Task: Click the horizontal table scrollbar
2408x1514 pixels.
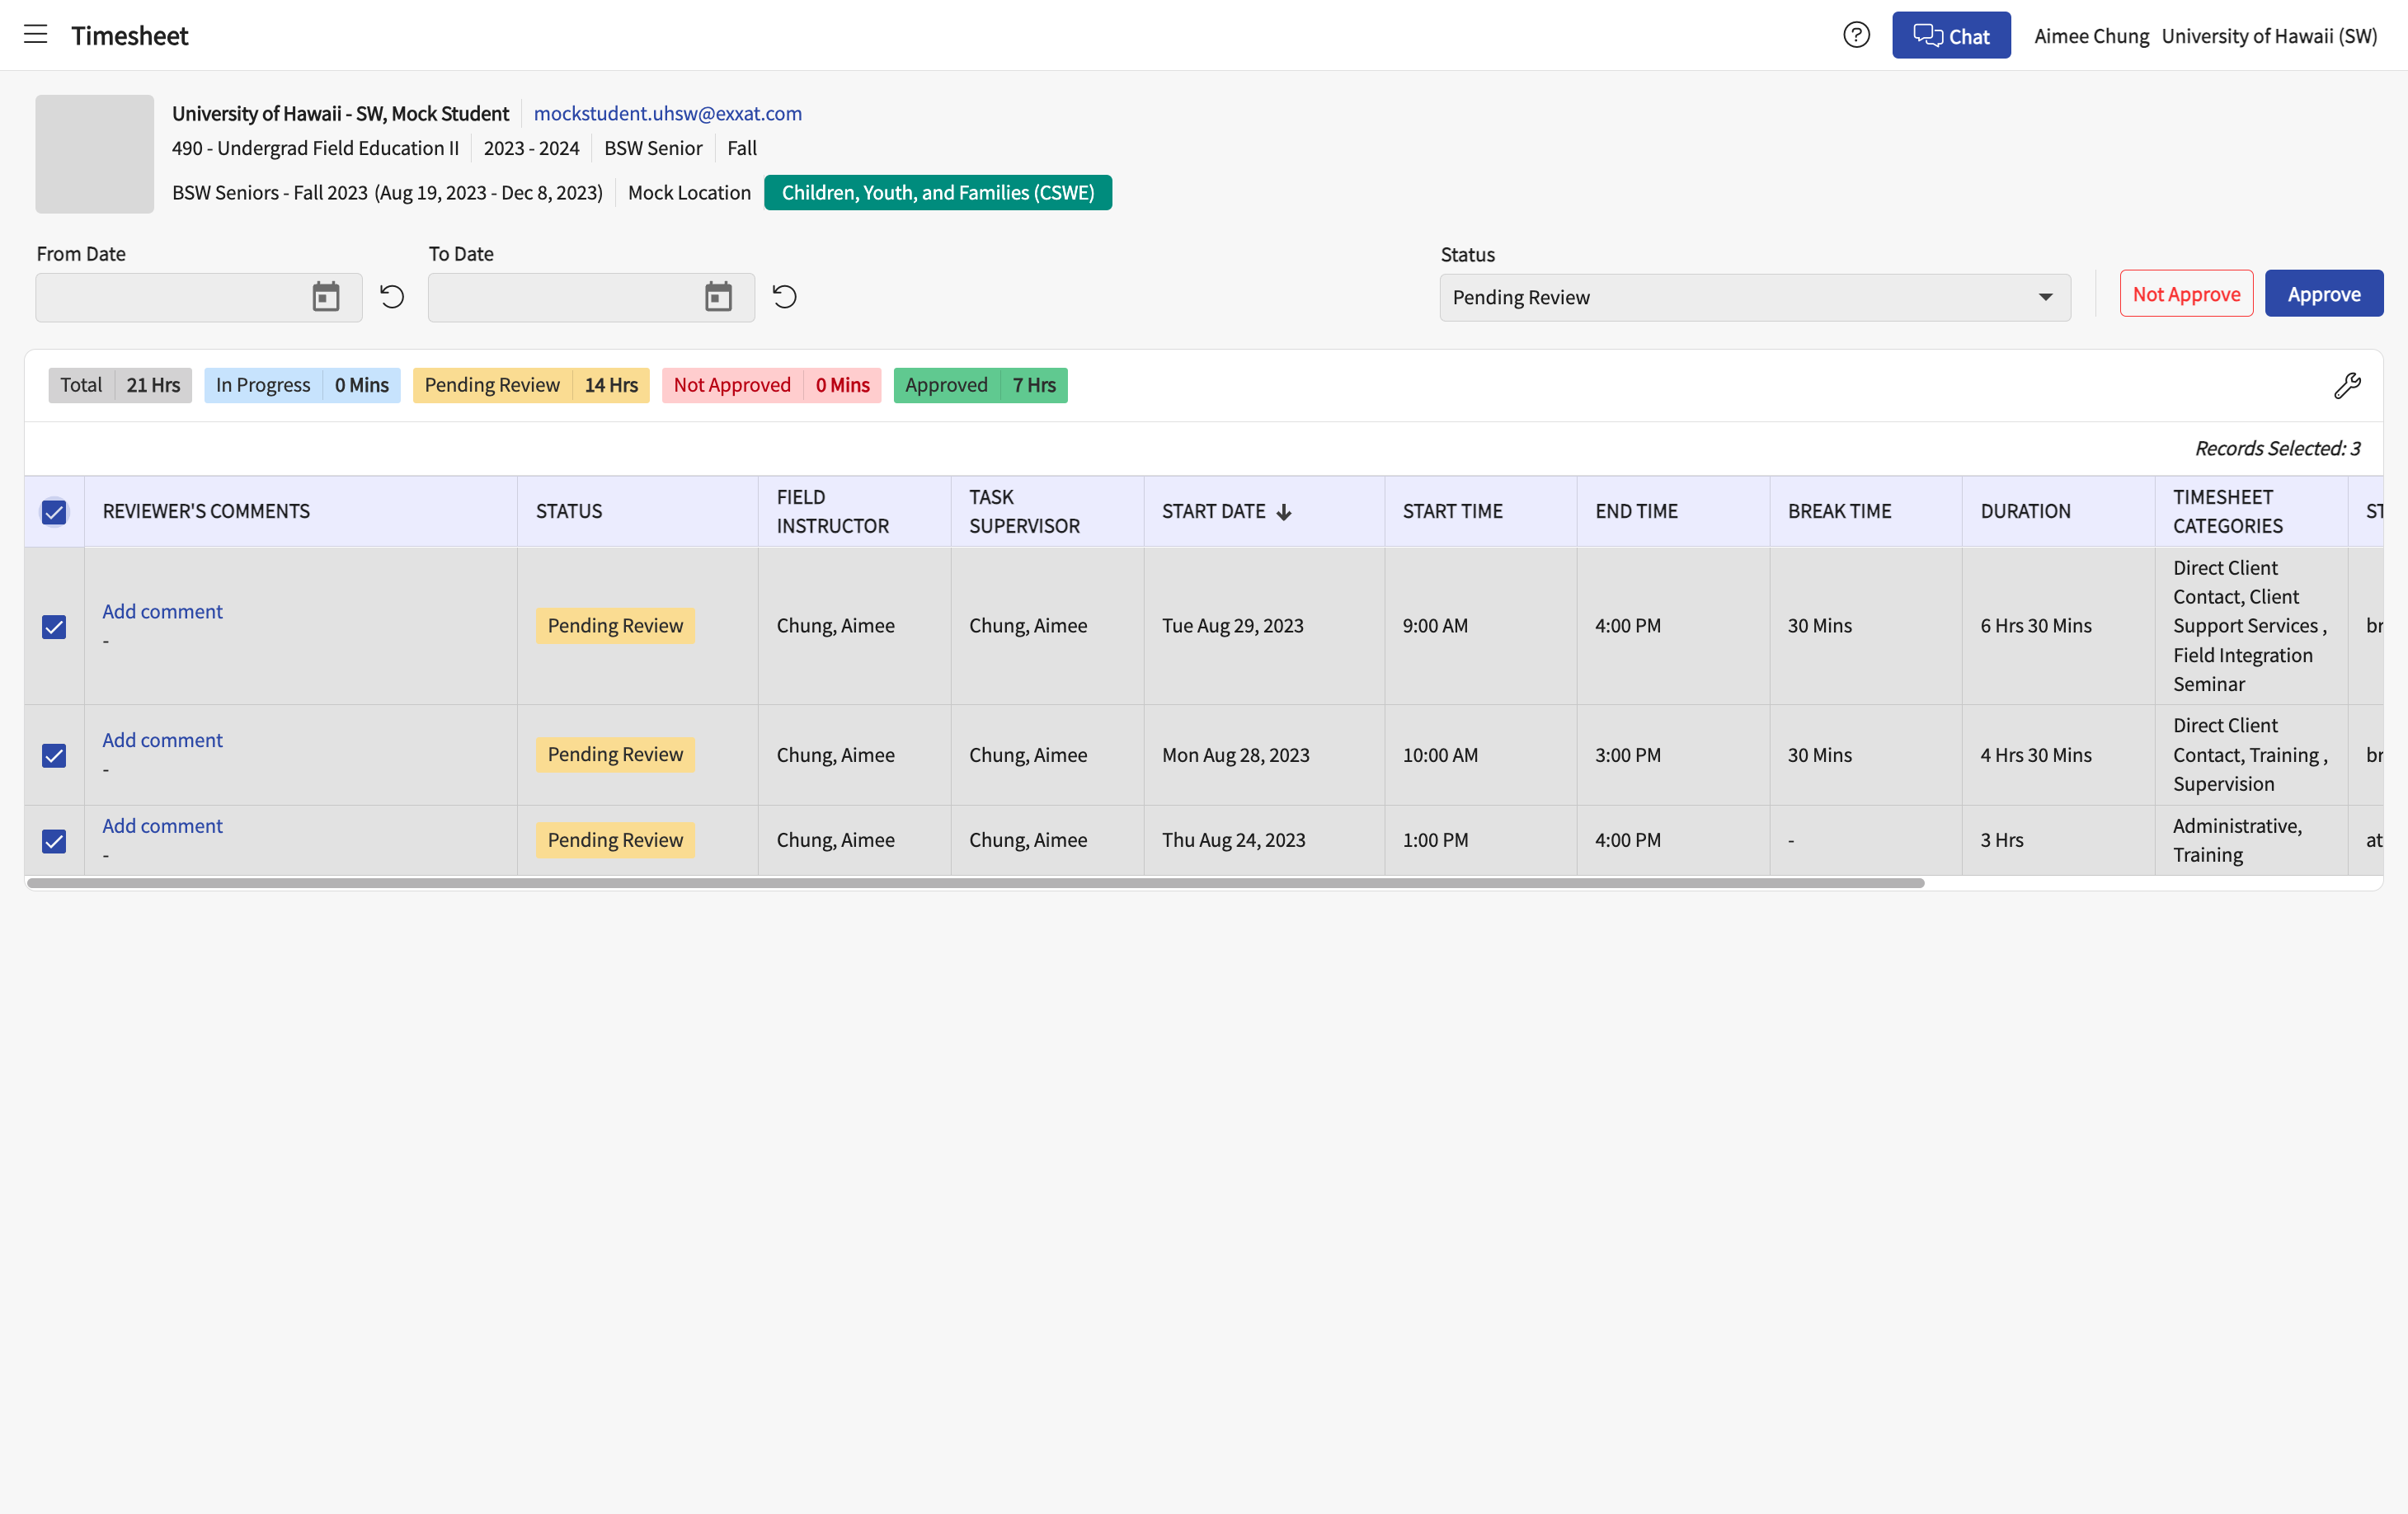Action: (975, 883)
